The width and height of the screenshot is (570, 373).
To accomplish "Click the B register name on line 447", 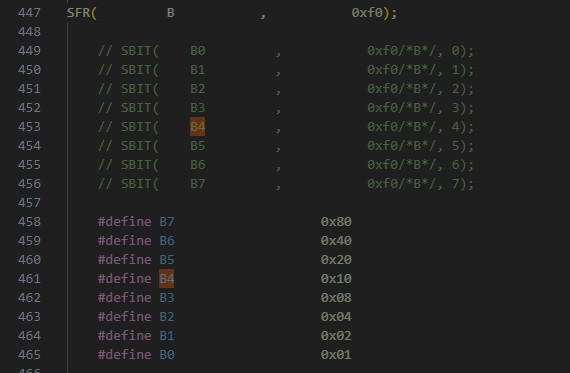I will pyautogui.click(x=170, y=13).
